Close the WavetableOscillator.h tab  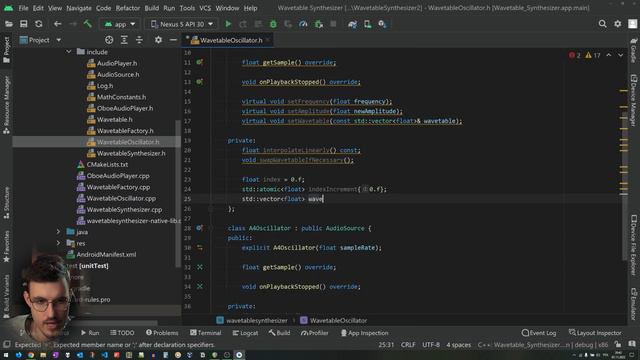[268, 40]
